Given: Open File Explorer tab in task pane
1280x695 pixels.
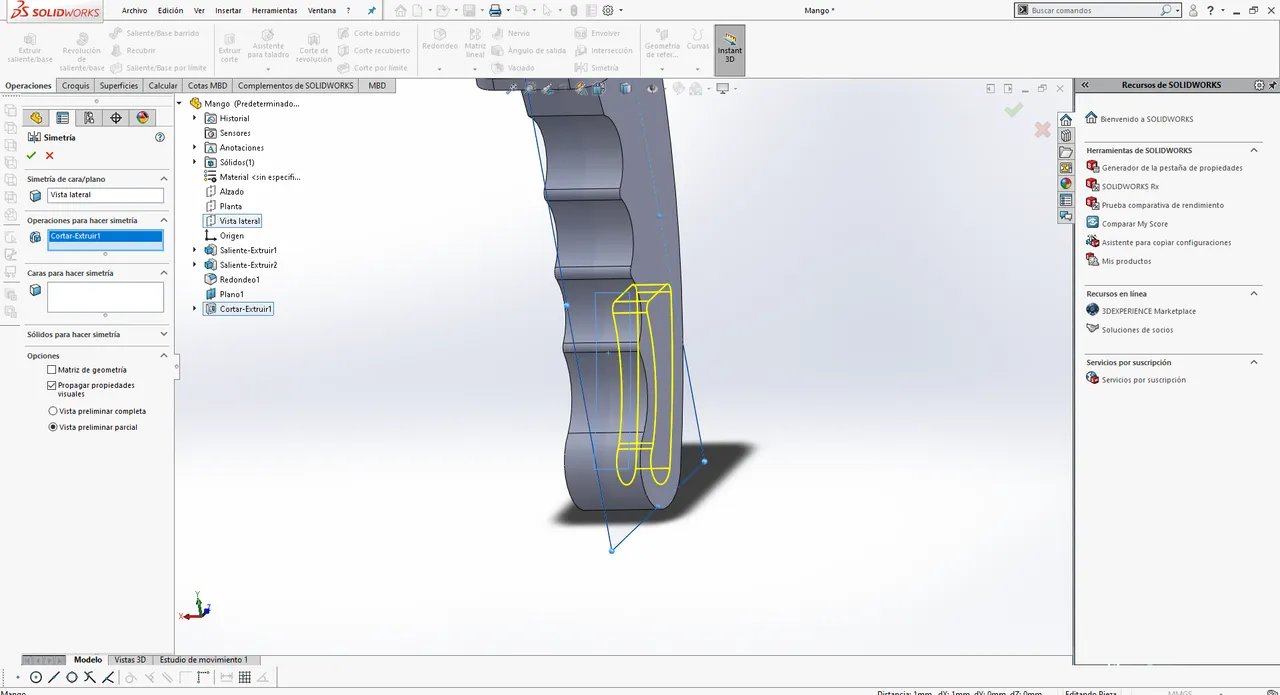Looking at the screenshot, I should 1066,152.
